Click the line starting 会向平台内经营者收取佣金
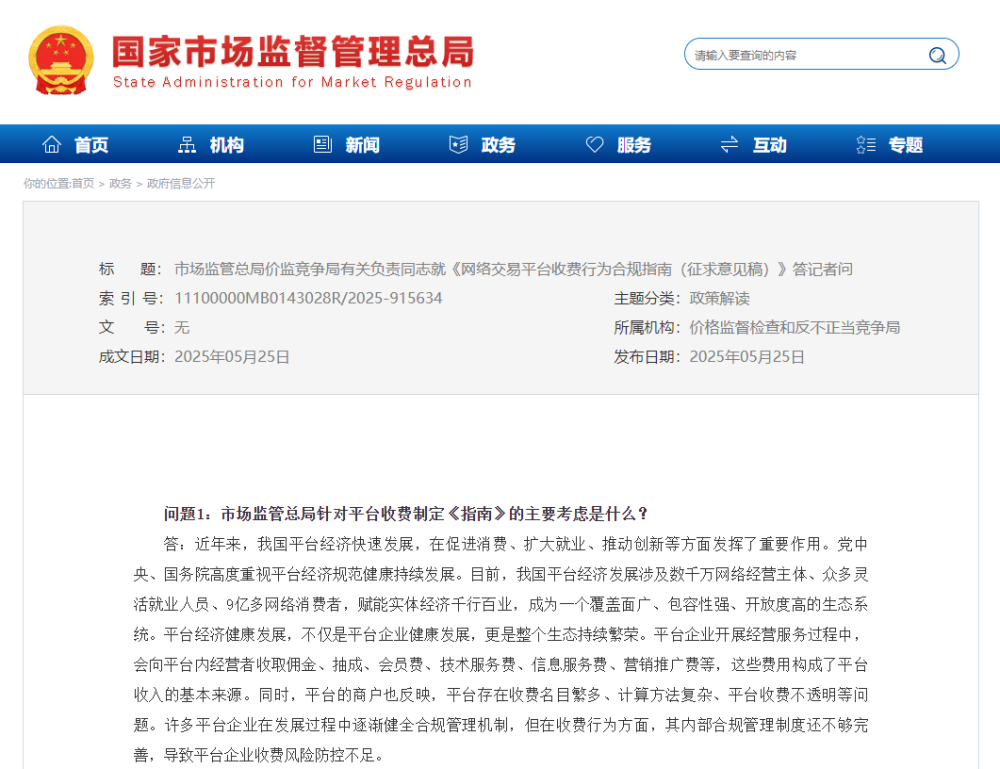This screenshot has height=769, width=1000. click(501, 665)
